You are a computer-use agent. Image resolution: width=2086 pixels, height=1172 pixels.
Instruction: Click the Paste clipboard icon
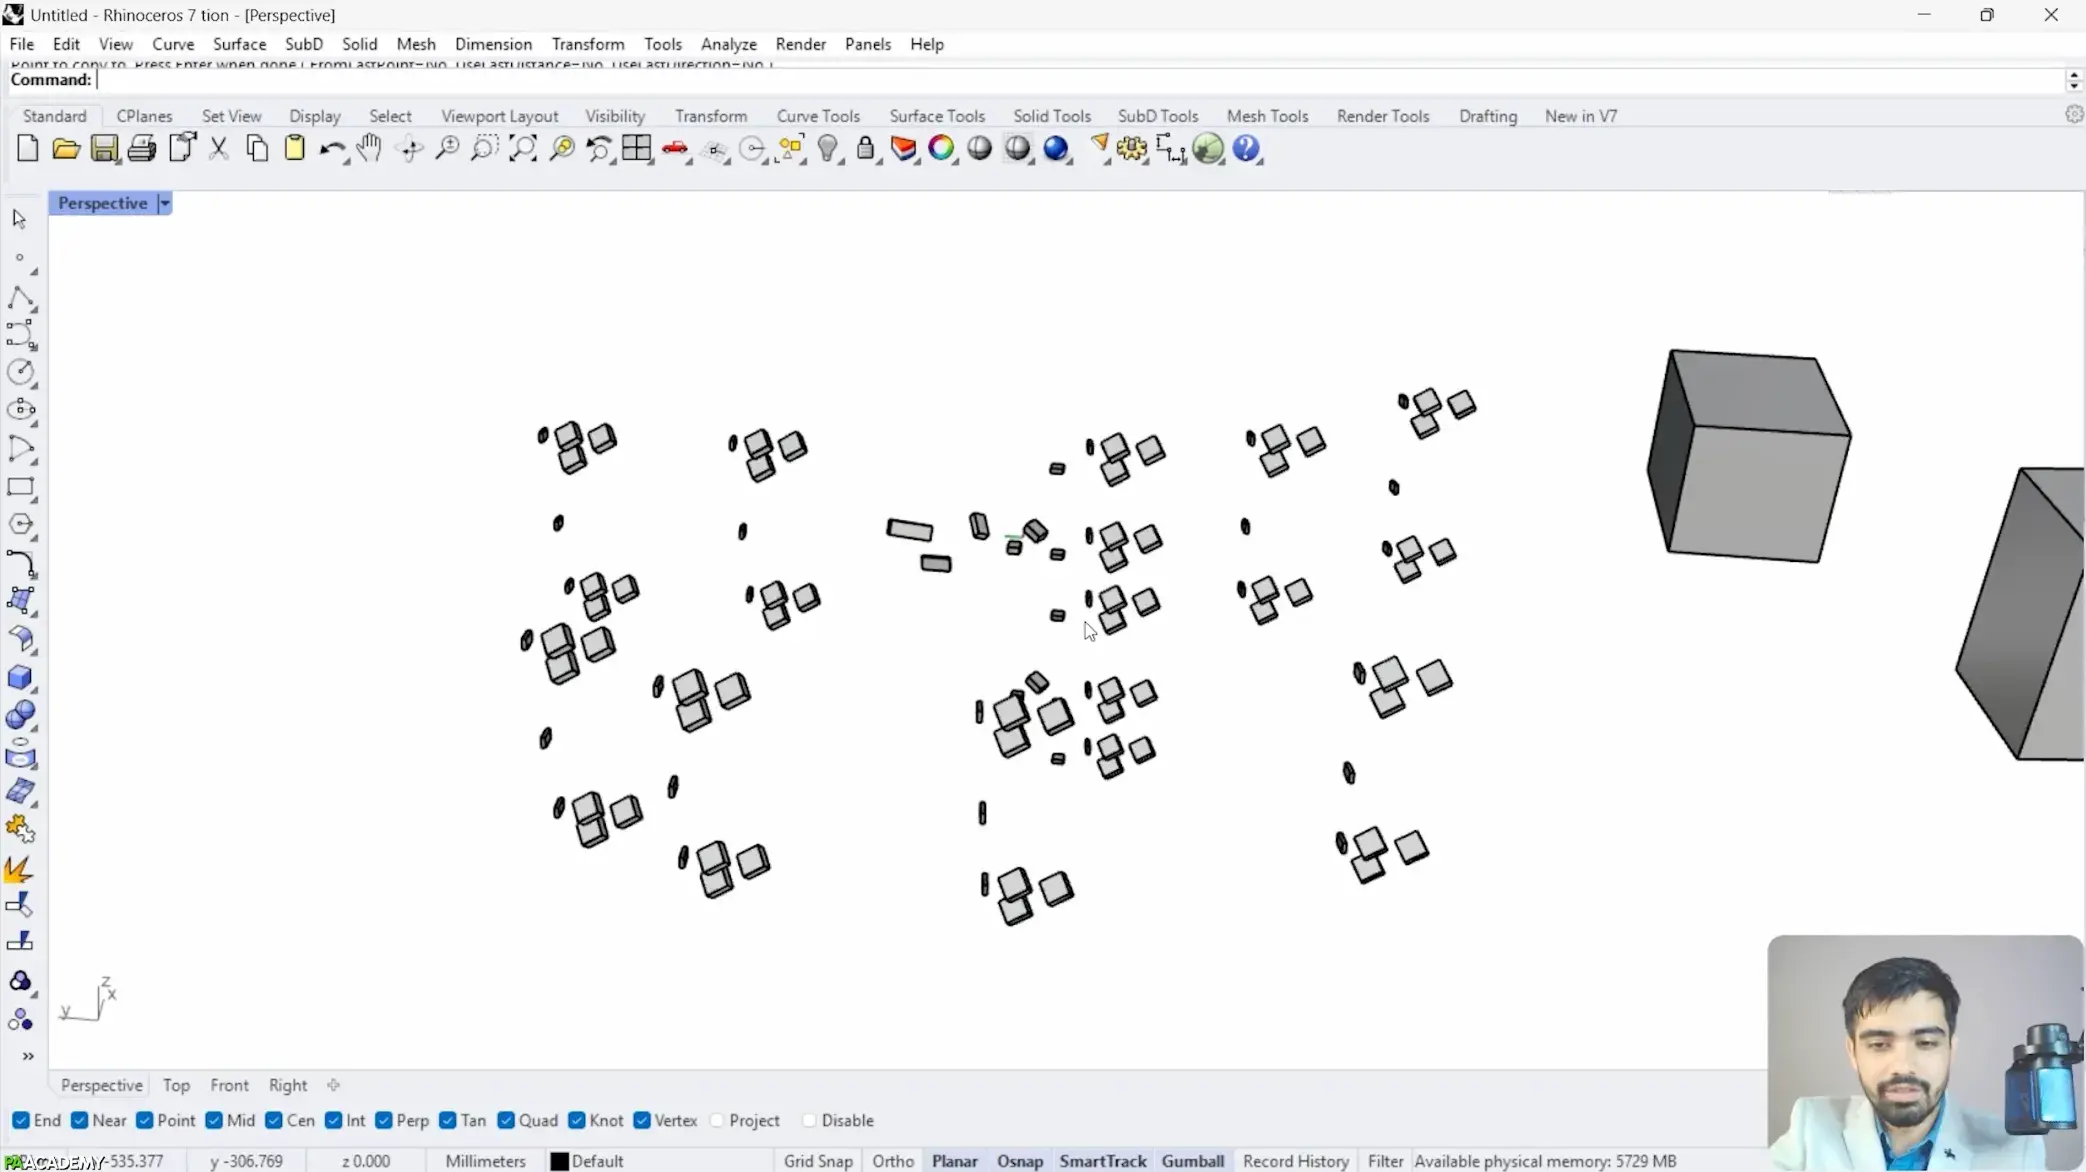pyautogui.click(x=295, y=149)
